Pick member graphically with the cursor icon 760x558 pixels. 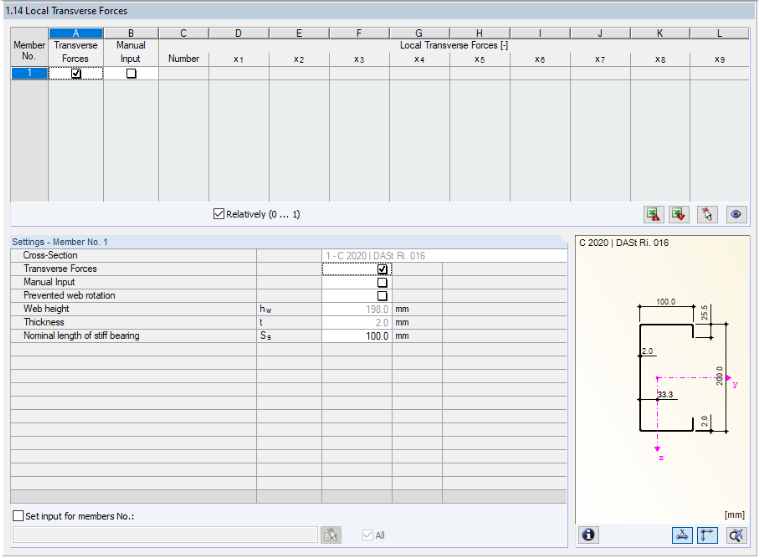click(707, 214)
